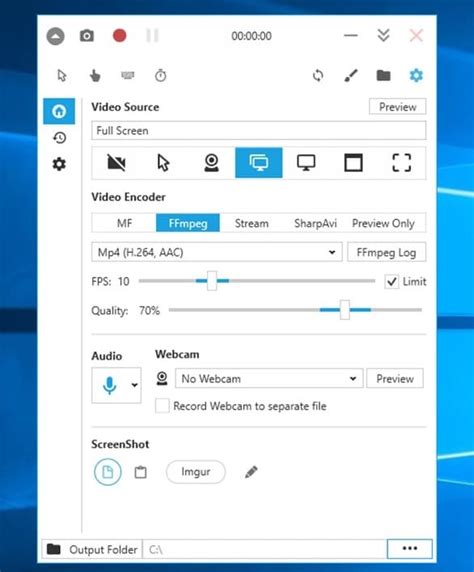
Task: Collapse the panel with the round up-arrow button
Action: click(x=55, y=36)
